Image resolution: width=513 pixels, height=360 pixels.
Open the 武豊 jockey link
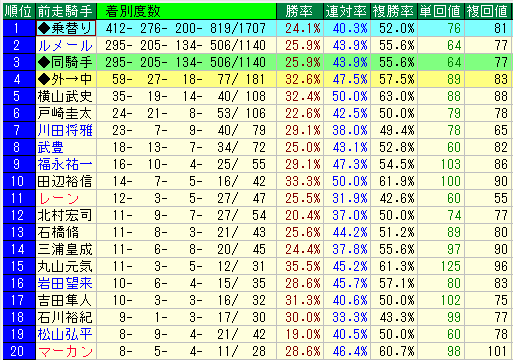(x=50, y=147)
